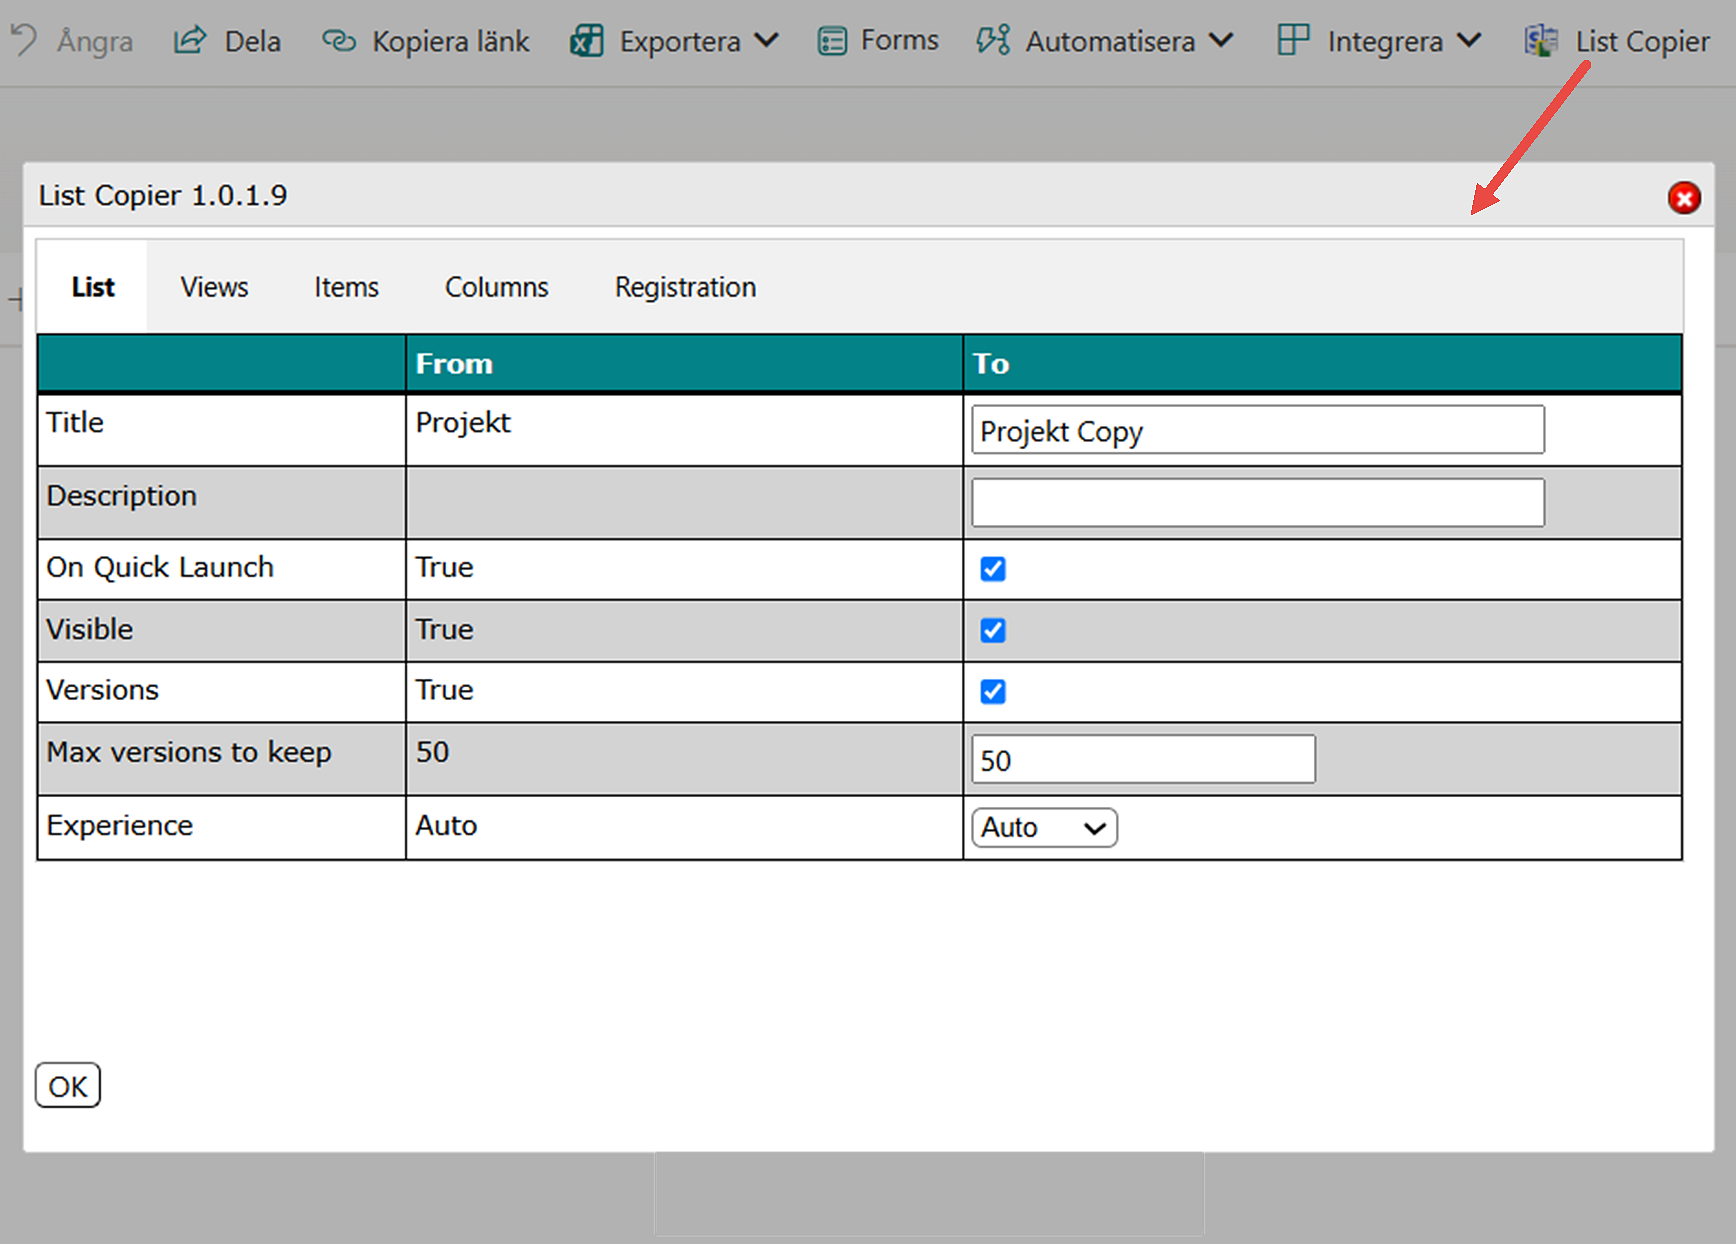Image resolution: width=1736 pixels, height=1244 pixels.
Task: Click inside the Max versions to keep field
Action: pyautogui.click(x=1141, y=759)
